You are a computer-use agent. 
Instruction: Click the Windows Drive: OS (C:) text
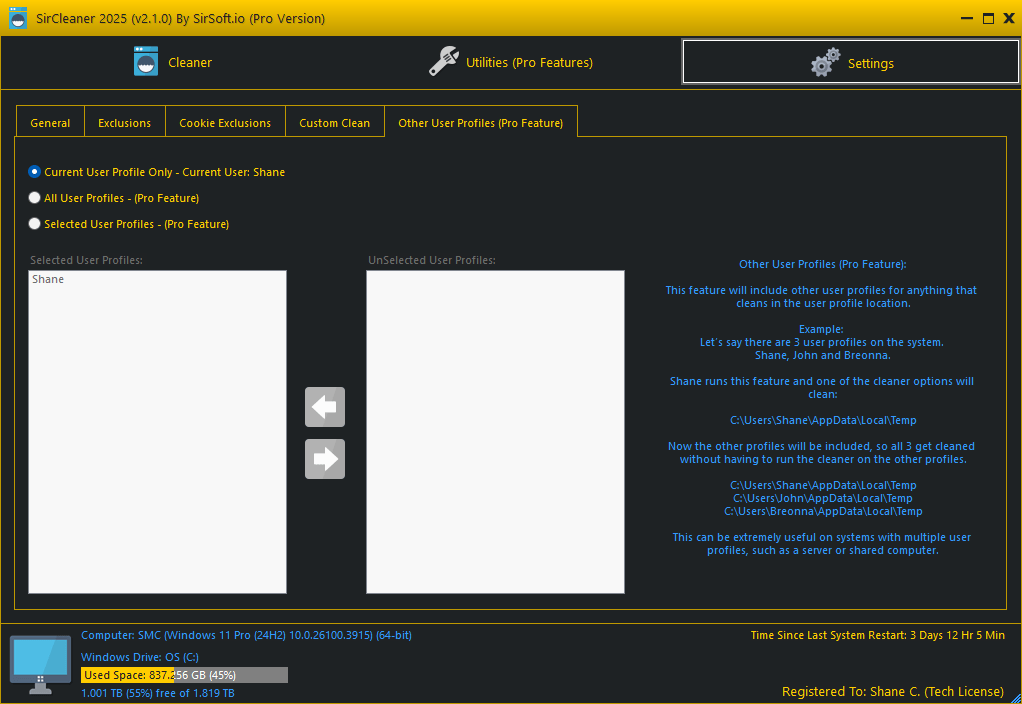pos(140,657)
